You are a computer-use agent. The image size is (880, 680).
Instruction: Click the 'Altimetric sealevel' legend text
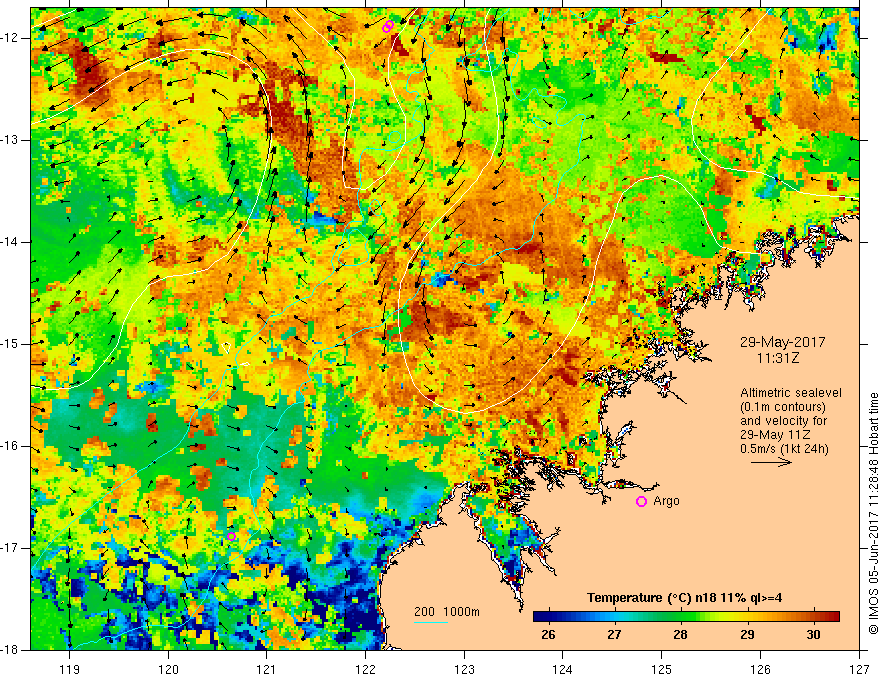click(x=790, y=393)
